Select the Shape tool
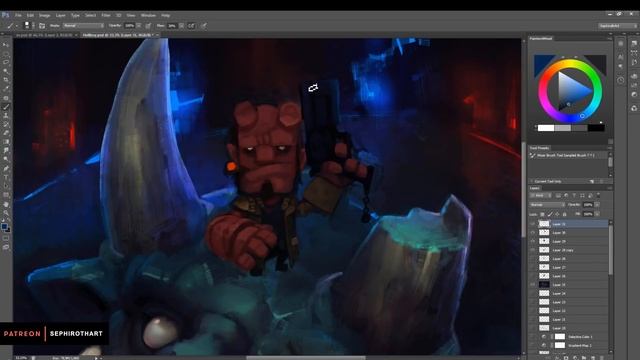This screenshot has width=640, height=360. click(6, 195)
